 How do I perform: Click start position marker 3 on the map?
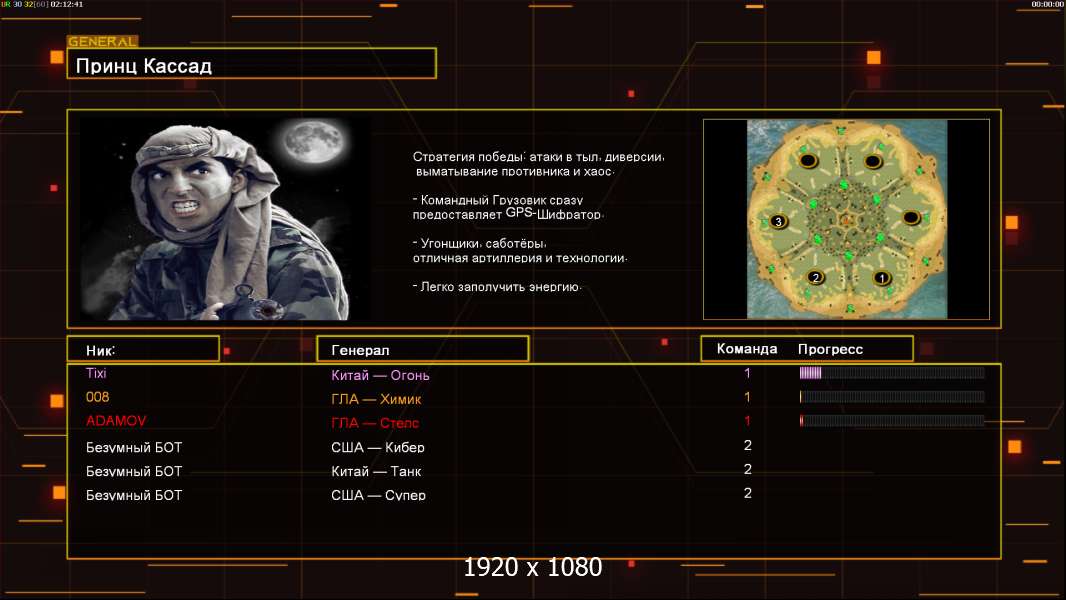(778, 221)
